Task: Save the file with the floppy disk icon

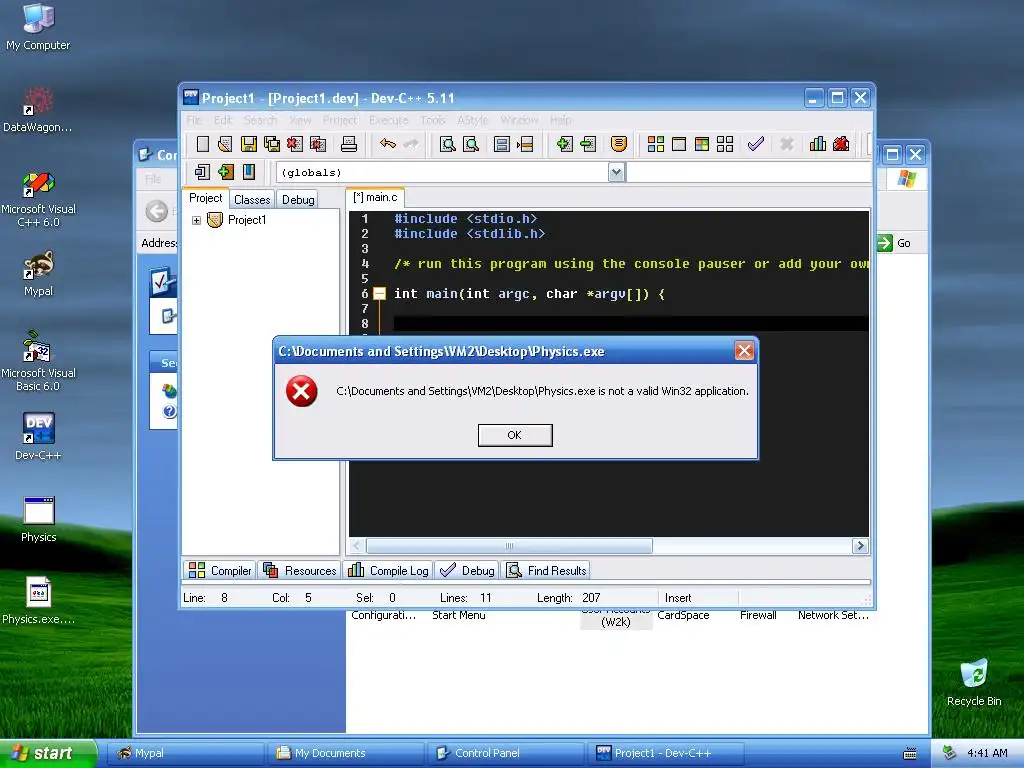Action: point(248,144)
